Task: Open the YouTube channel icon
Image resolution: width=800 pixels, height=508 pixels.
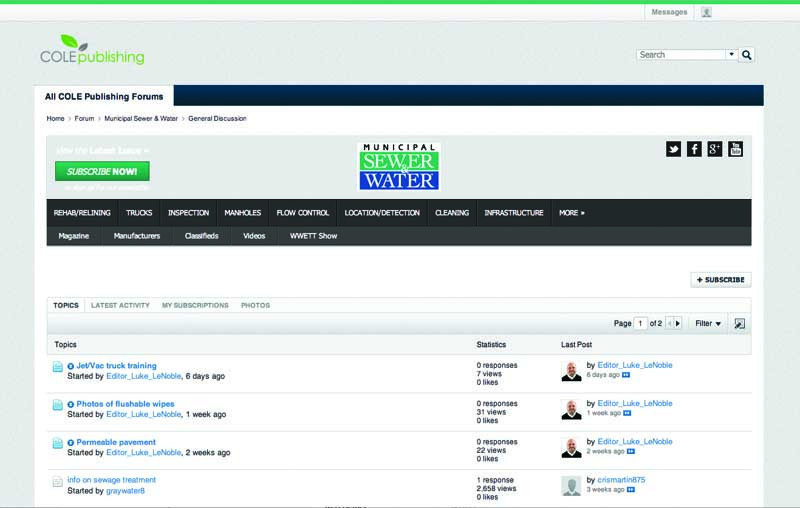Action: click(x=735, y=149)
